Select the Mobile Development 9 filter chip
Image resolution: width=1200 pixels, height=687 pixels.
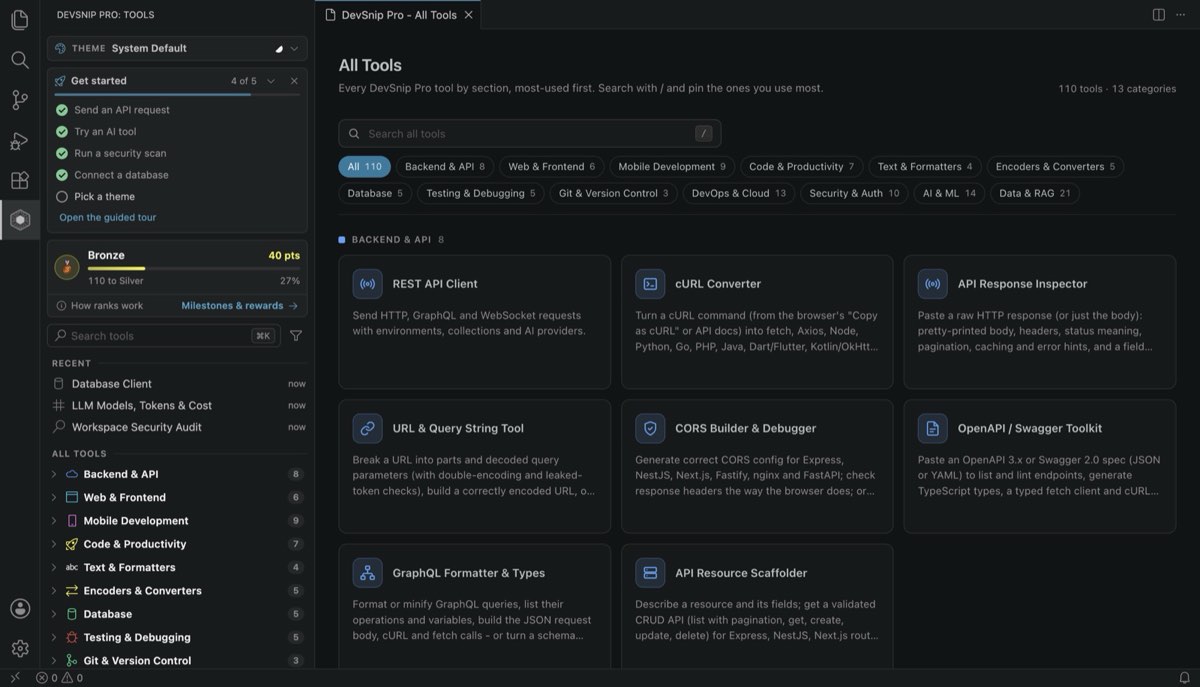click(x=672, y=167)
